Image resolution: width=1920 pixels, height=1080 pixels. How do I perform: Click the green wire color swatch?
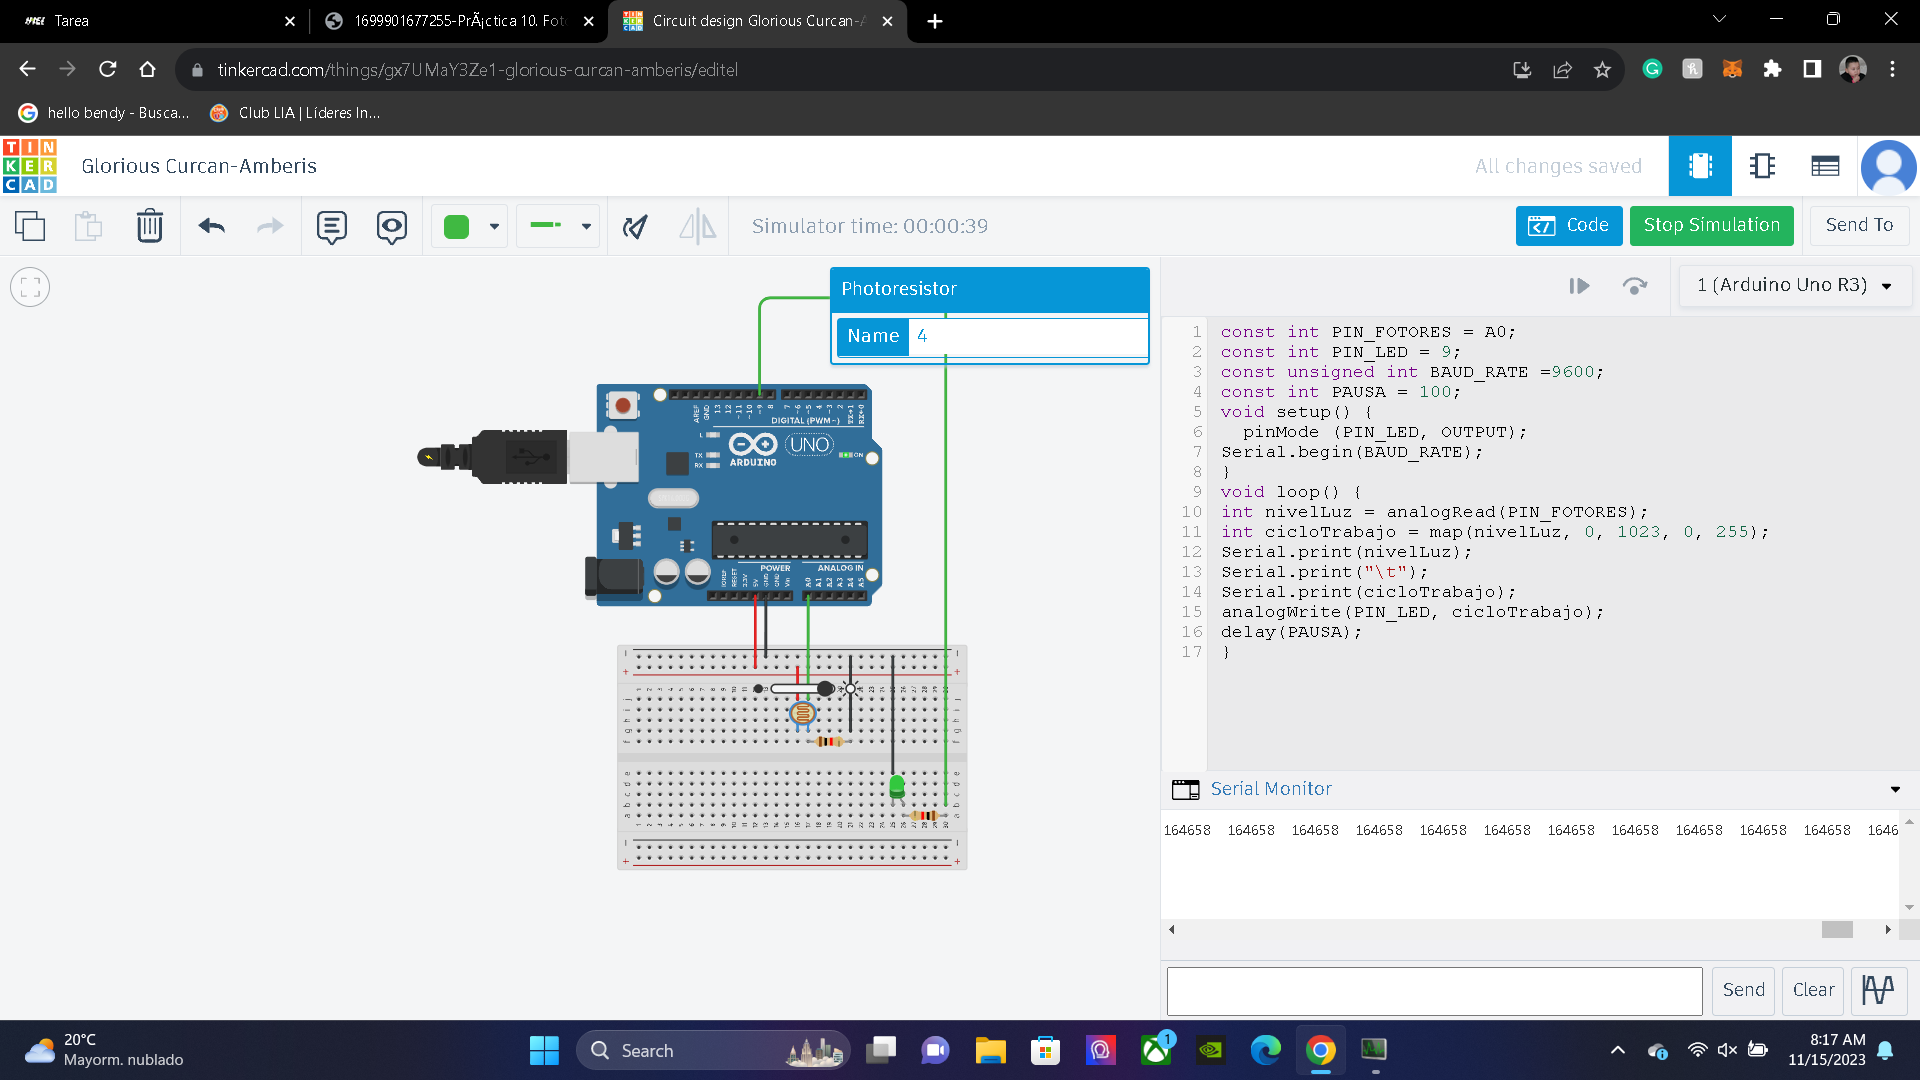point(456,226)
